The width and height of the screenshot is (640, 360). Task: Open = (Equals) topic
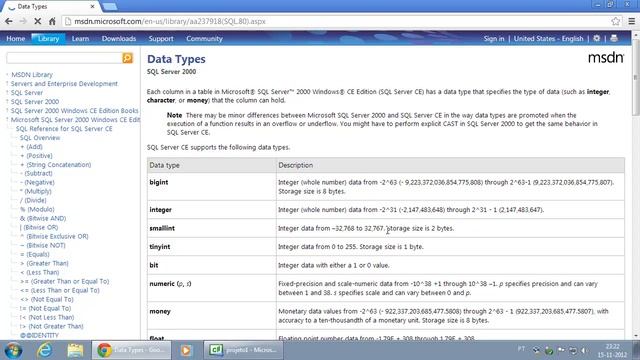pyautogui.click(x=35, y=254)
